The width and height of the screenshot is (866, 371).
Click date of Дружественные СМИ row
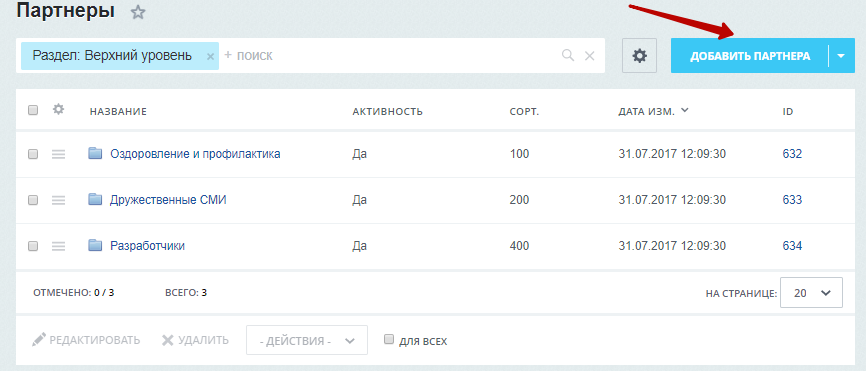672,200
